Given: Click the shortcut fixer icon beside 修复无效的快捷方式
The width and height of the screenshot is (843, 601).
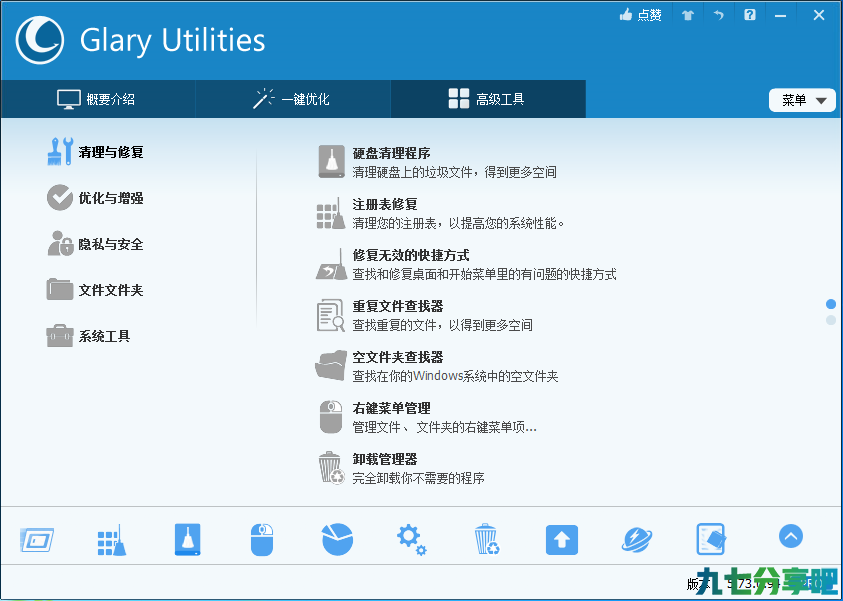Looking at the screenshot, I should [331, 264].
